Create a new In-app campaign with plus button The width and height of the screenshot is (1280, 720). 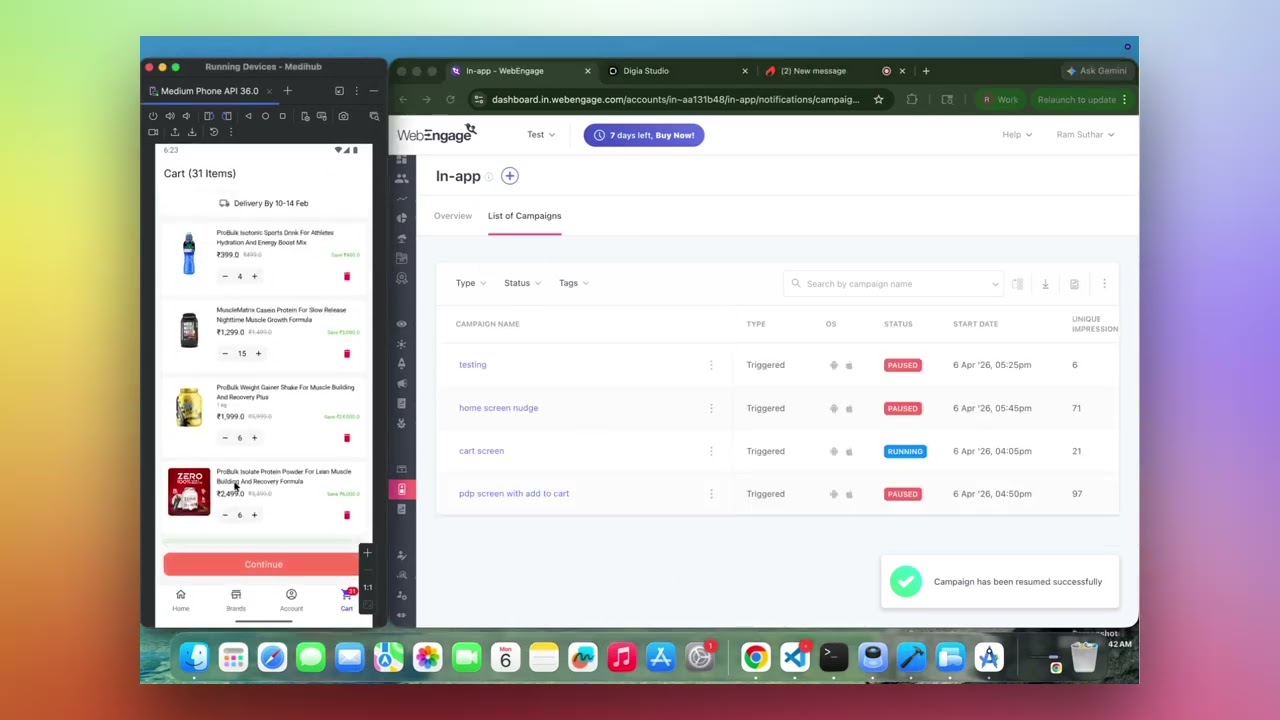[x=509, y=176]
